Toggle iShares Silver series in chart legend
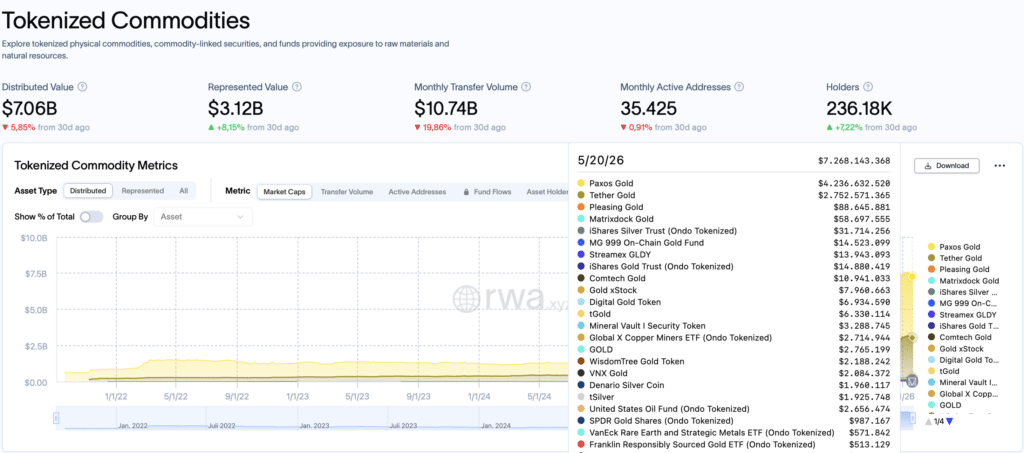Screen dimensions: 1024x453 (963, 292)
